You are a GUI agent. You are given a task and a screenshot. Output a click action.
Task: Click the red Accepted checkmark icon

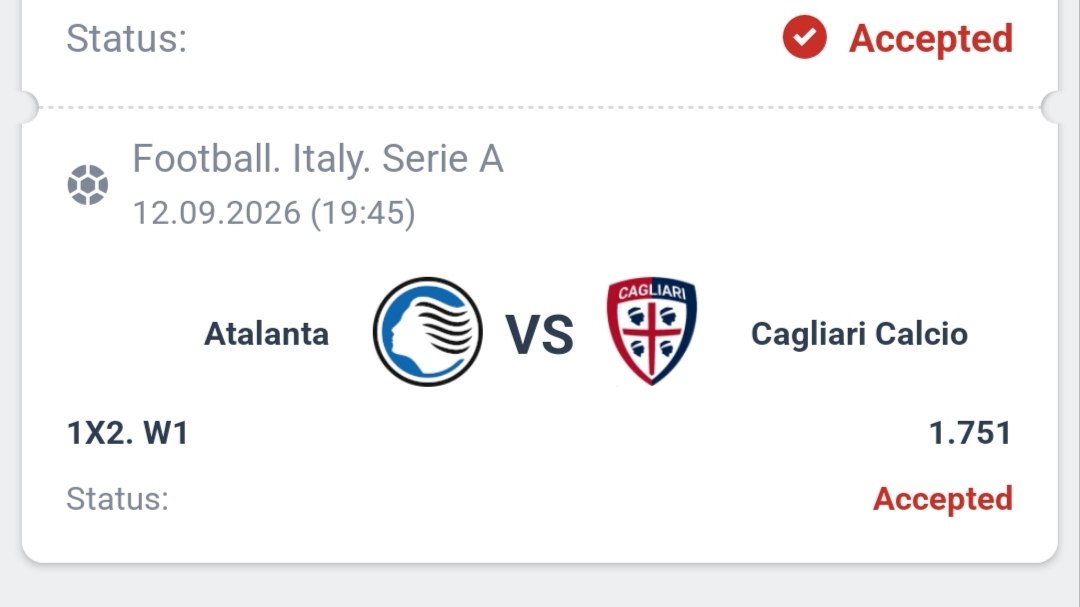click(804, 37)
